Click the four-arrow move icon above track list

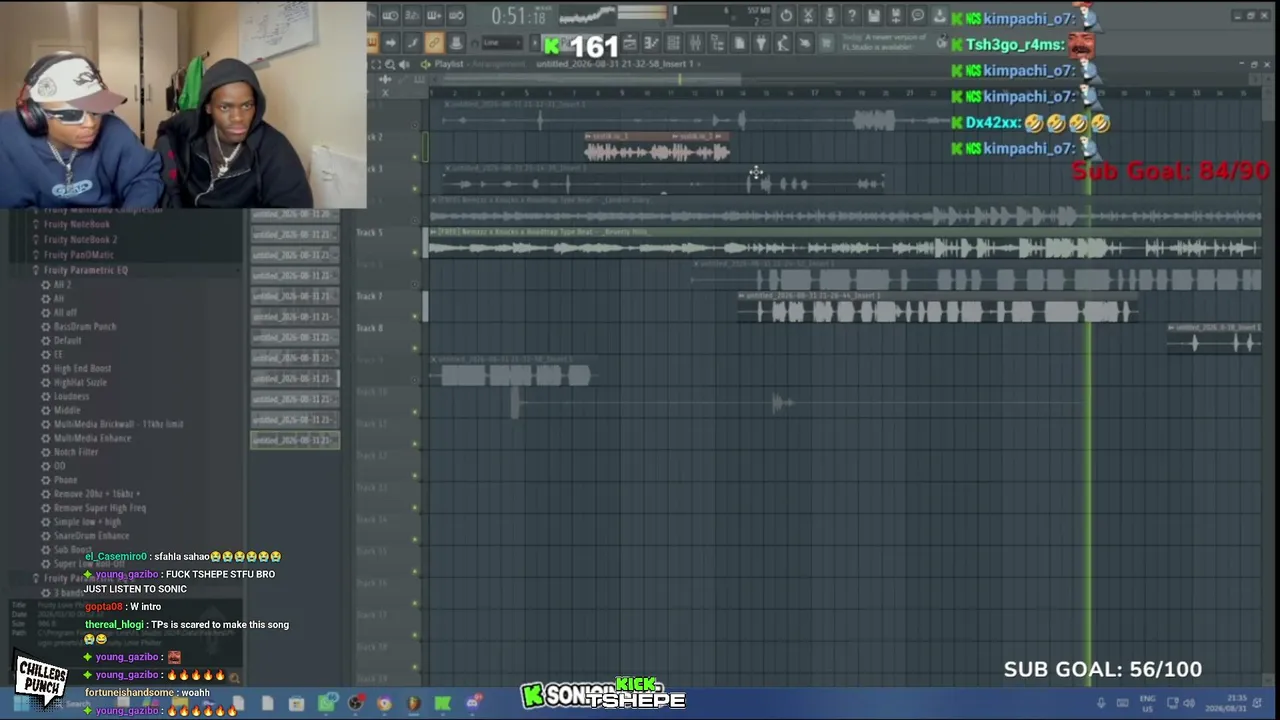pos(385,79)
